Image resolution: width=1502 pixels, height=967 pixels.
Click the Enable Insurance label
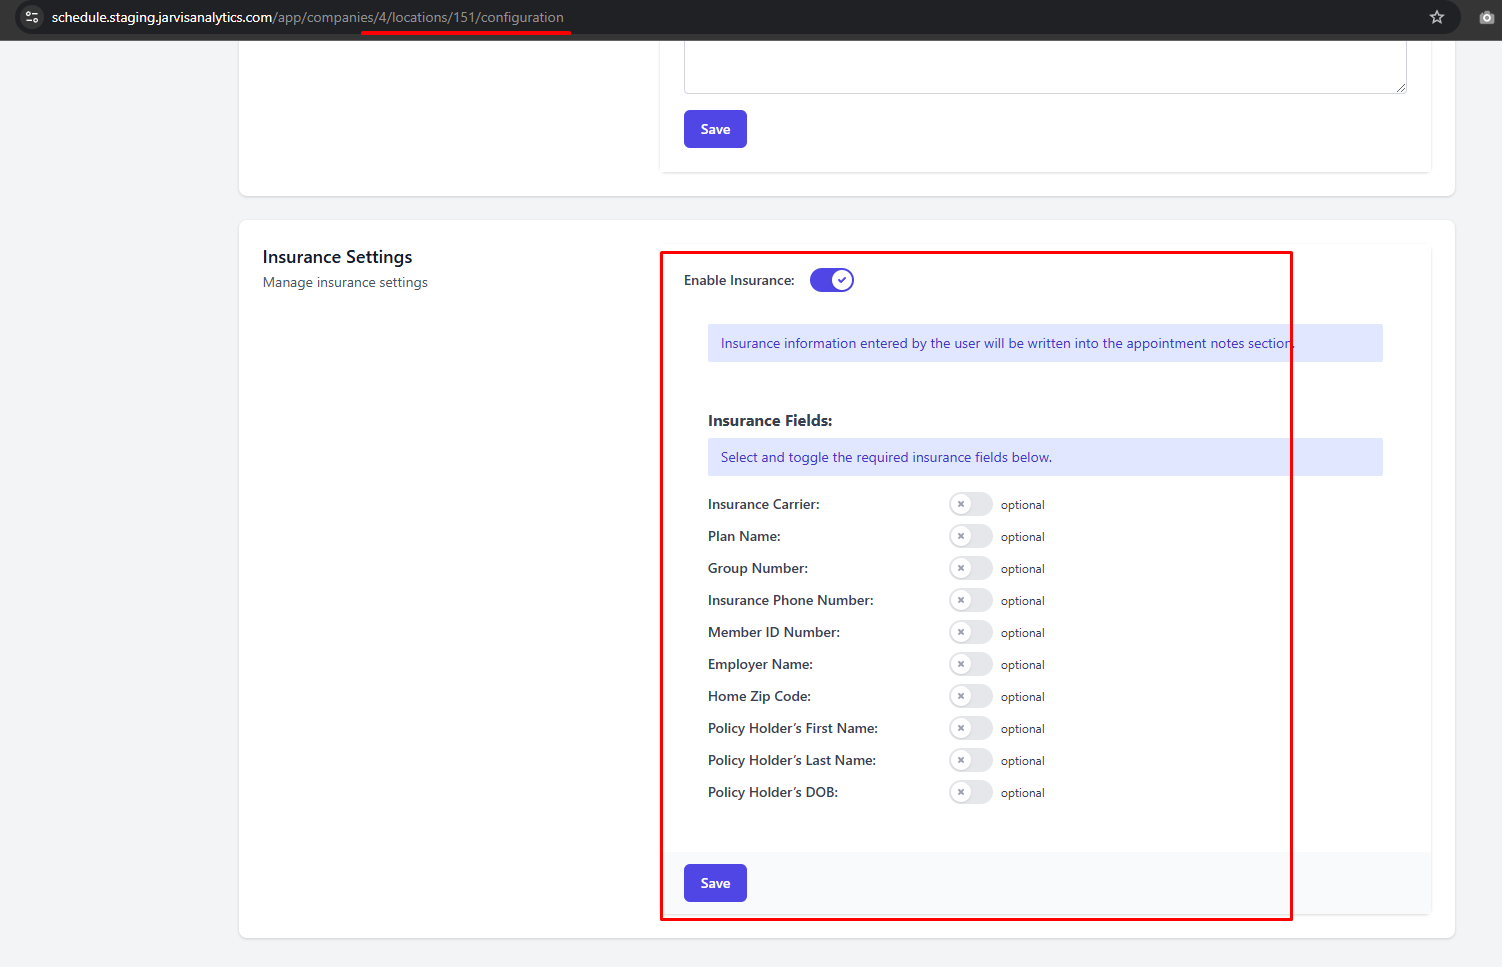[x=739, y=281]
